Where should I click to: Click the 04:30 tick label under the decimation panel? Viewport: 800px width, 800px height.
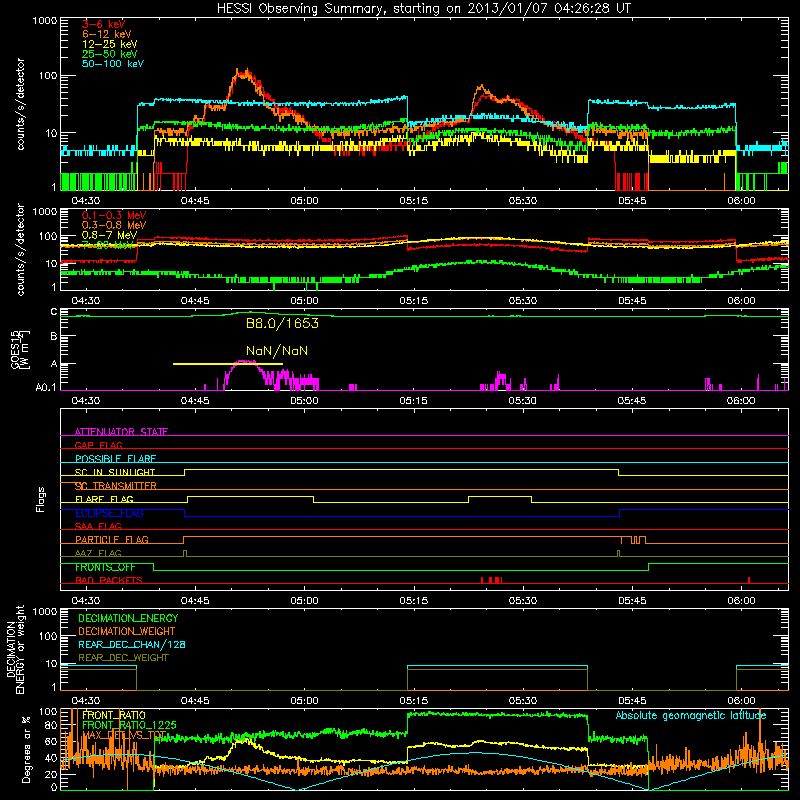coord(86,701)
